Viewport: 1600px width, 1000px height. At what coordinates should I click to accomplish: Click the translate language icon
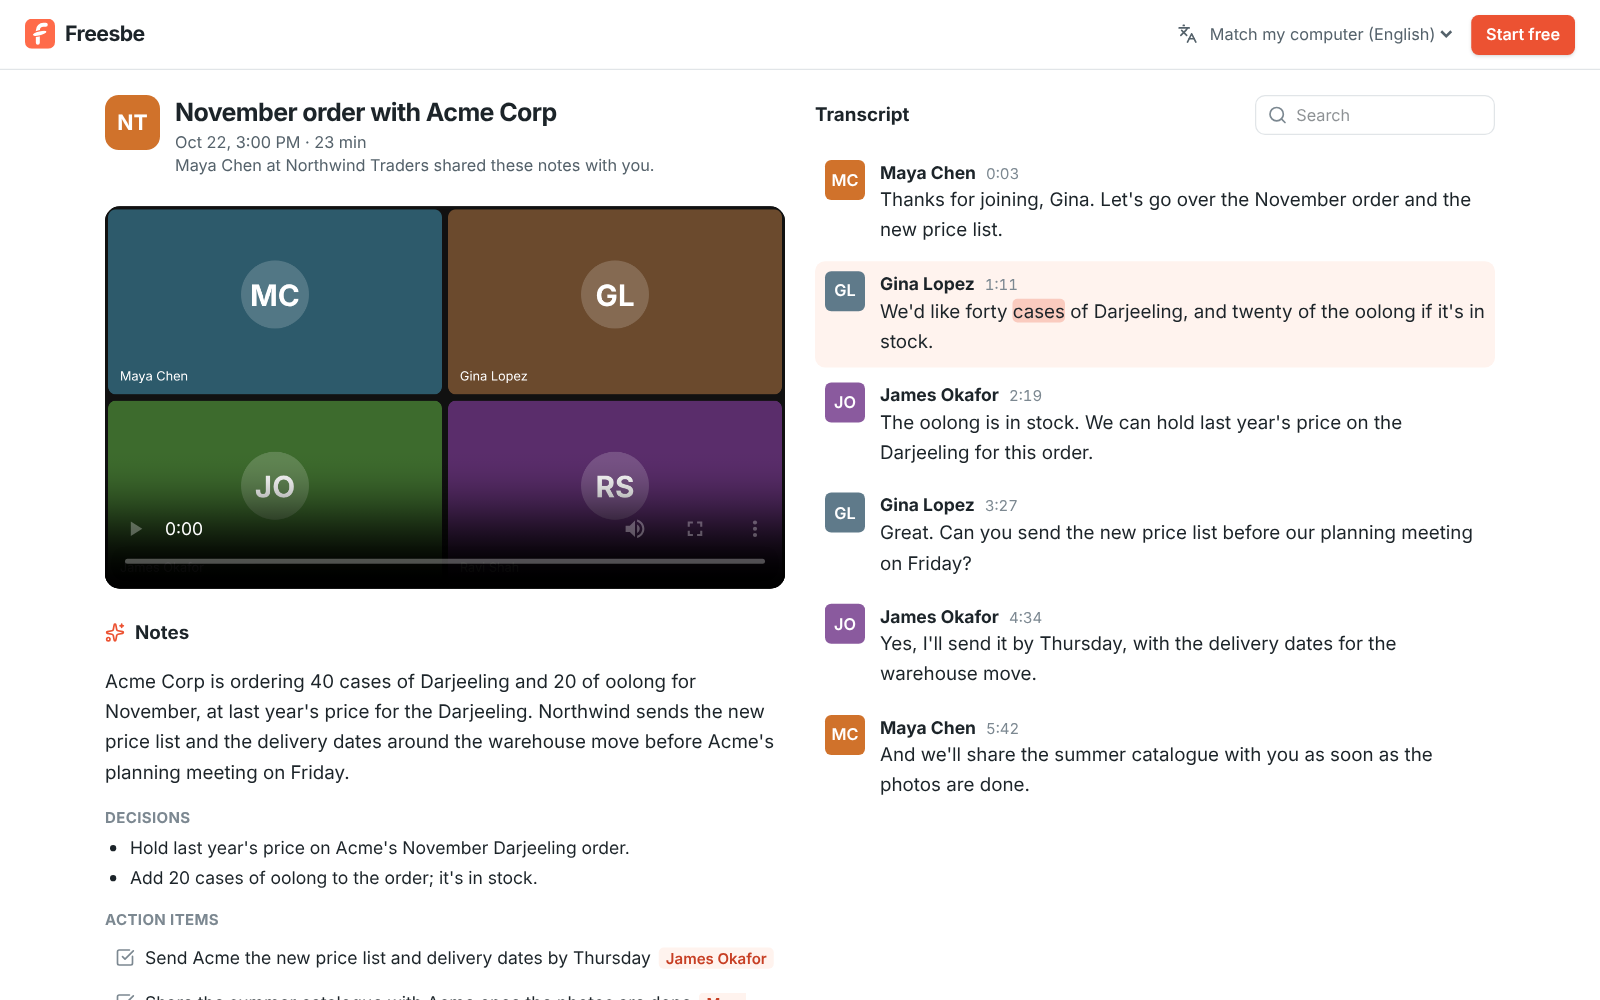[x=1187, y=34]
